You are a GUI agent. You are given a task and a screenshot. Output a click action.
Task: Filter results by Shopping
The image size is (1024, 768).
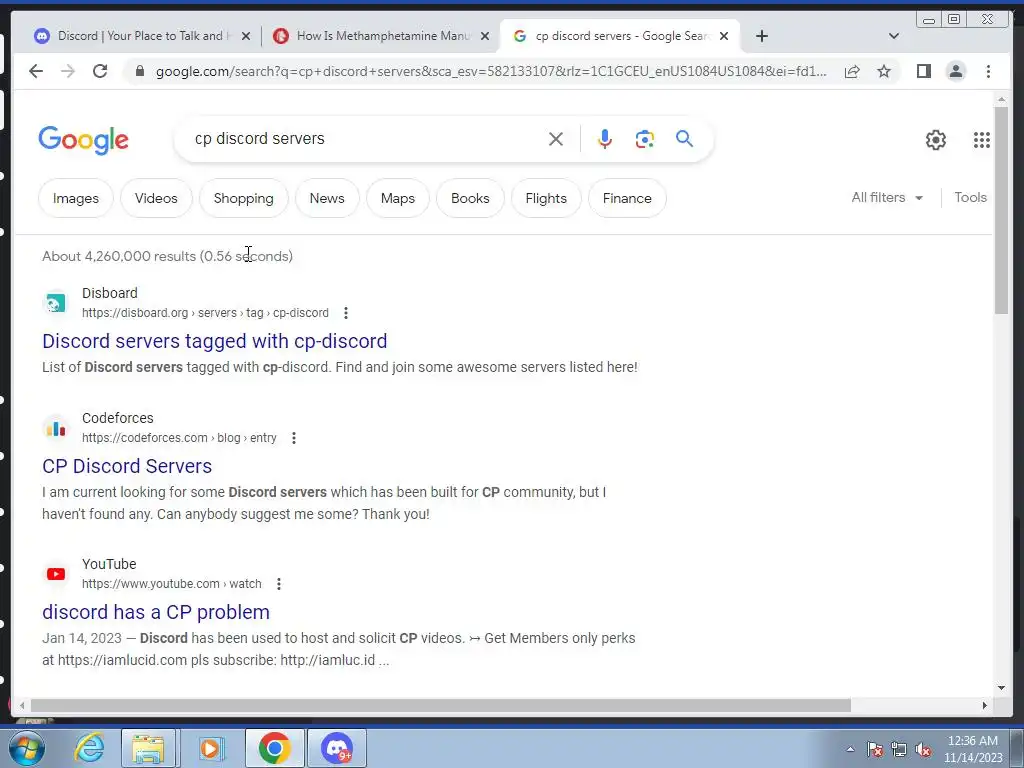(244, 198)
